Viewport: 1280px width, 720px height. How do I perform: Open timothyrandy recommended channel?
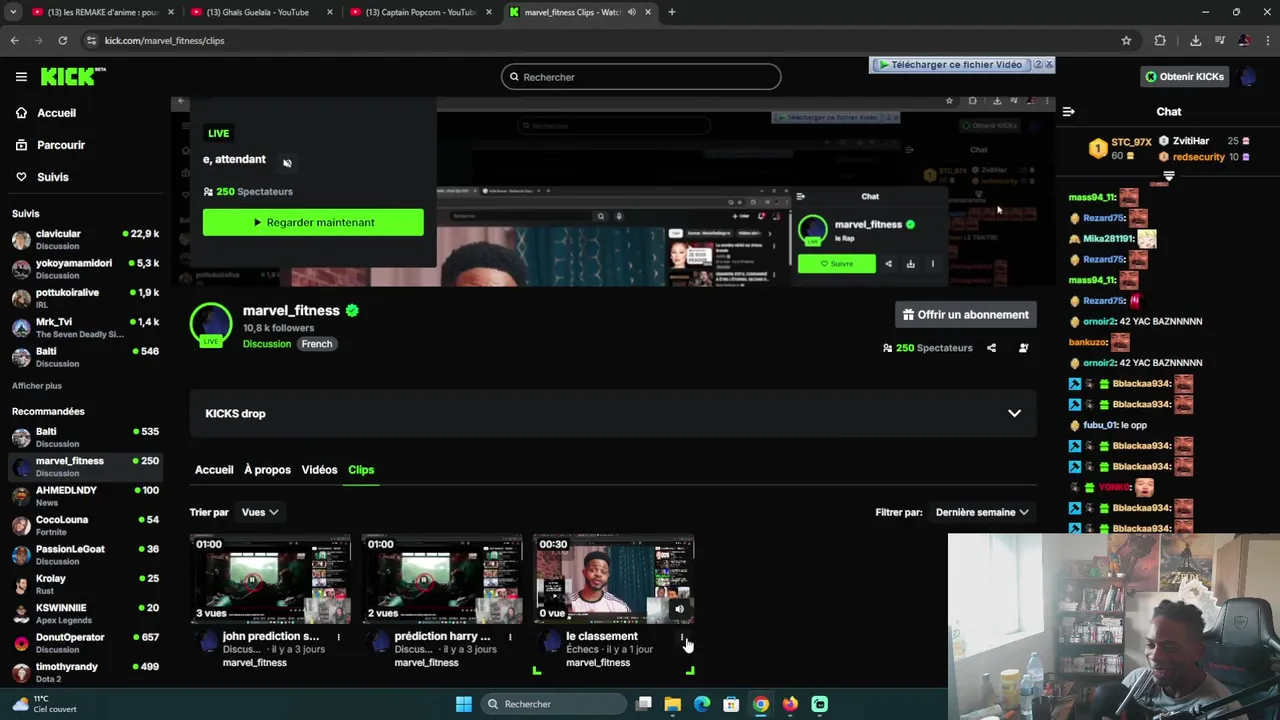coord(85,672)
